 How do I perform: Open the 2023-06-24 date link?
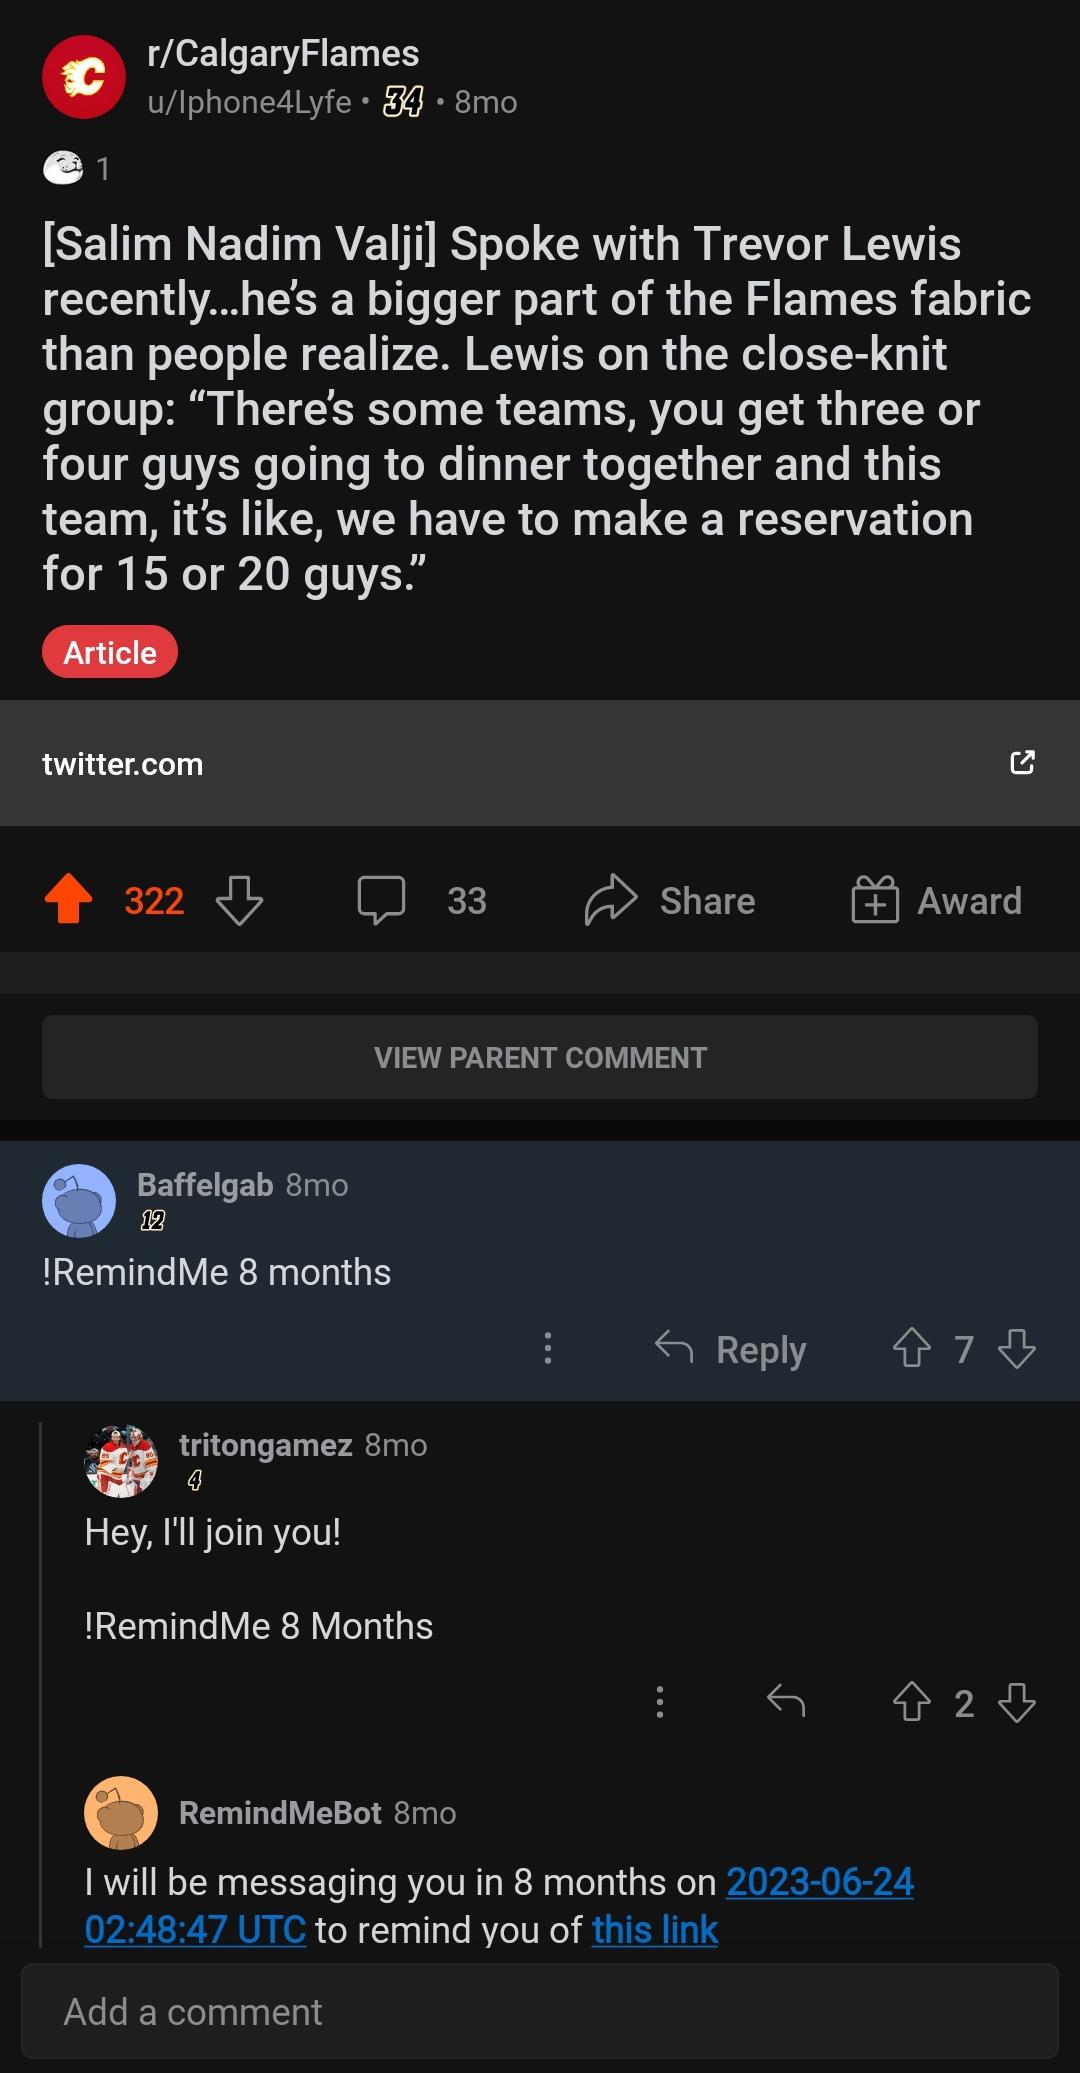coord(819,1882)
